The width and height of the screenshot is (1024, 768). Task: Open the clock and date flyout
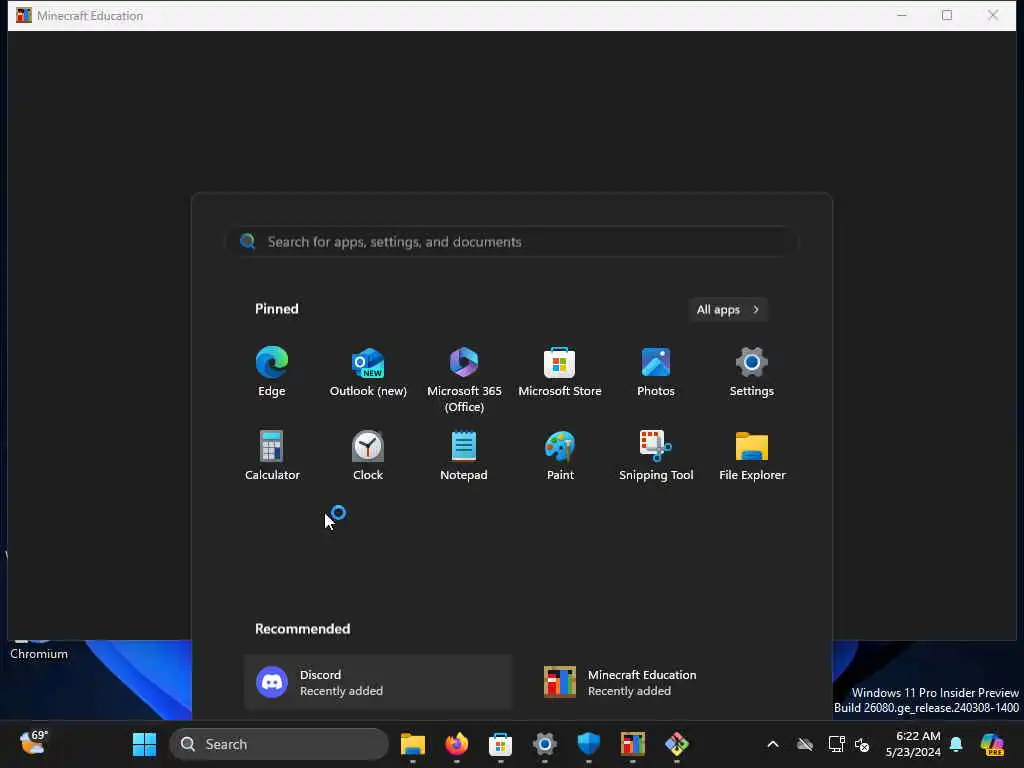[912, 744]
